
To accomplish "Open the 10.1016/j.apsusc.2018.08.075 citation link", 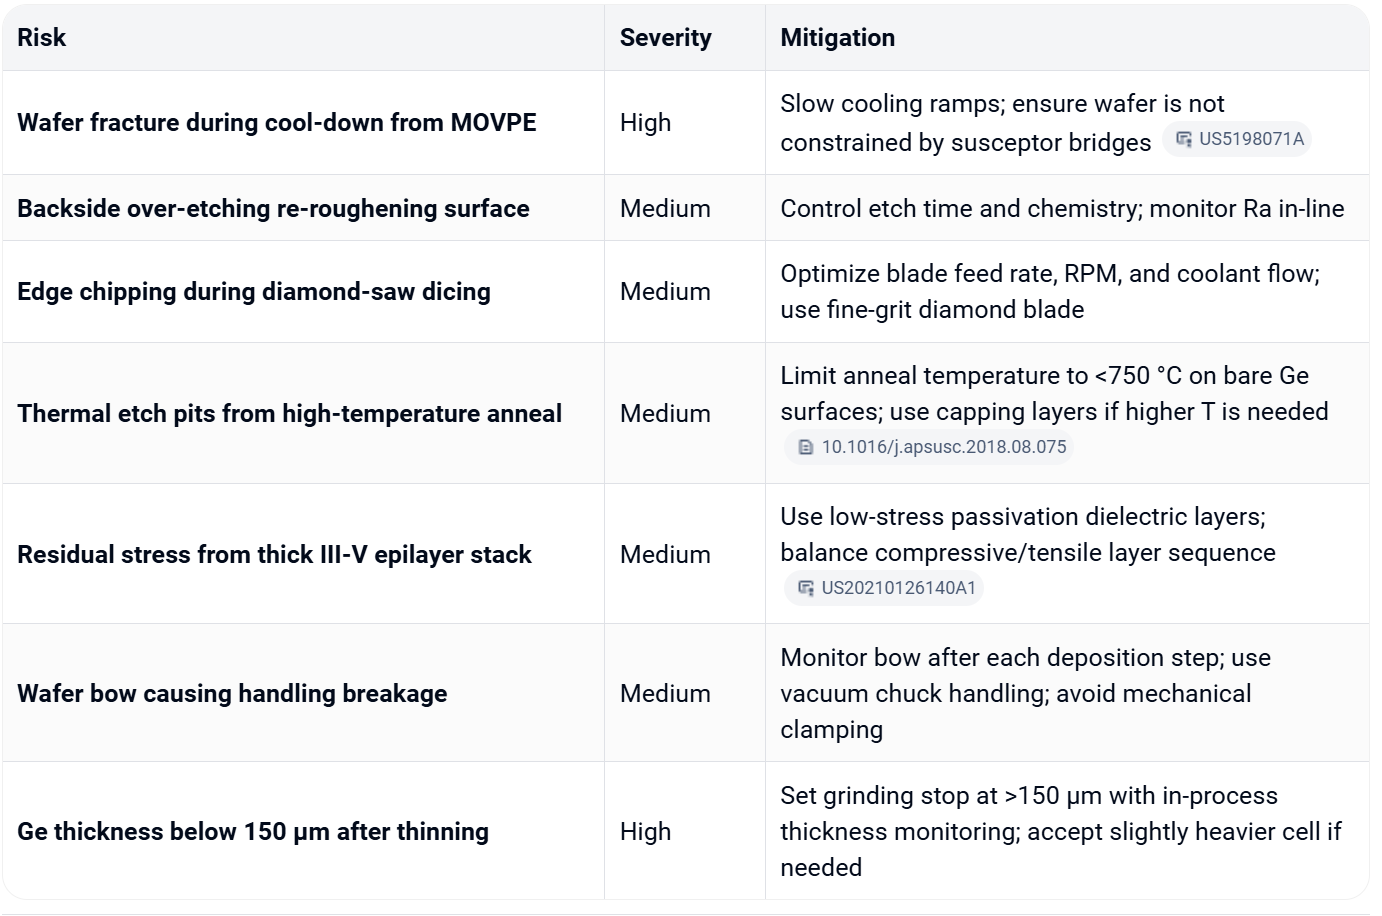I will point(929,447).
